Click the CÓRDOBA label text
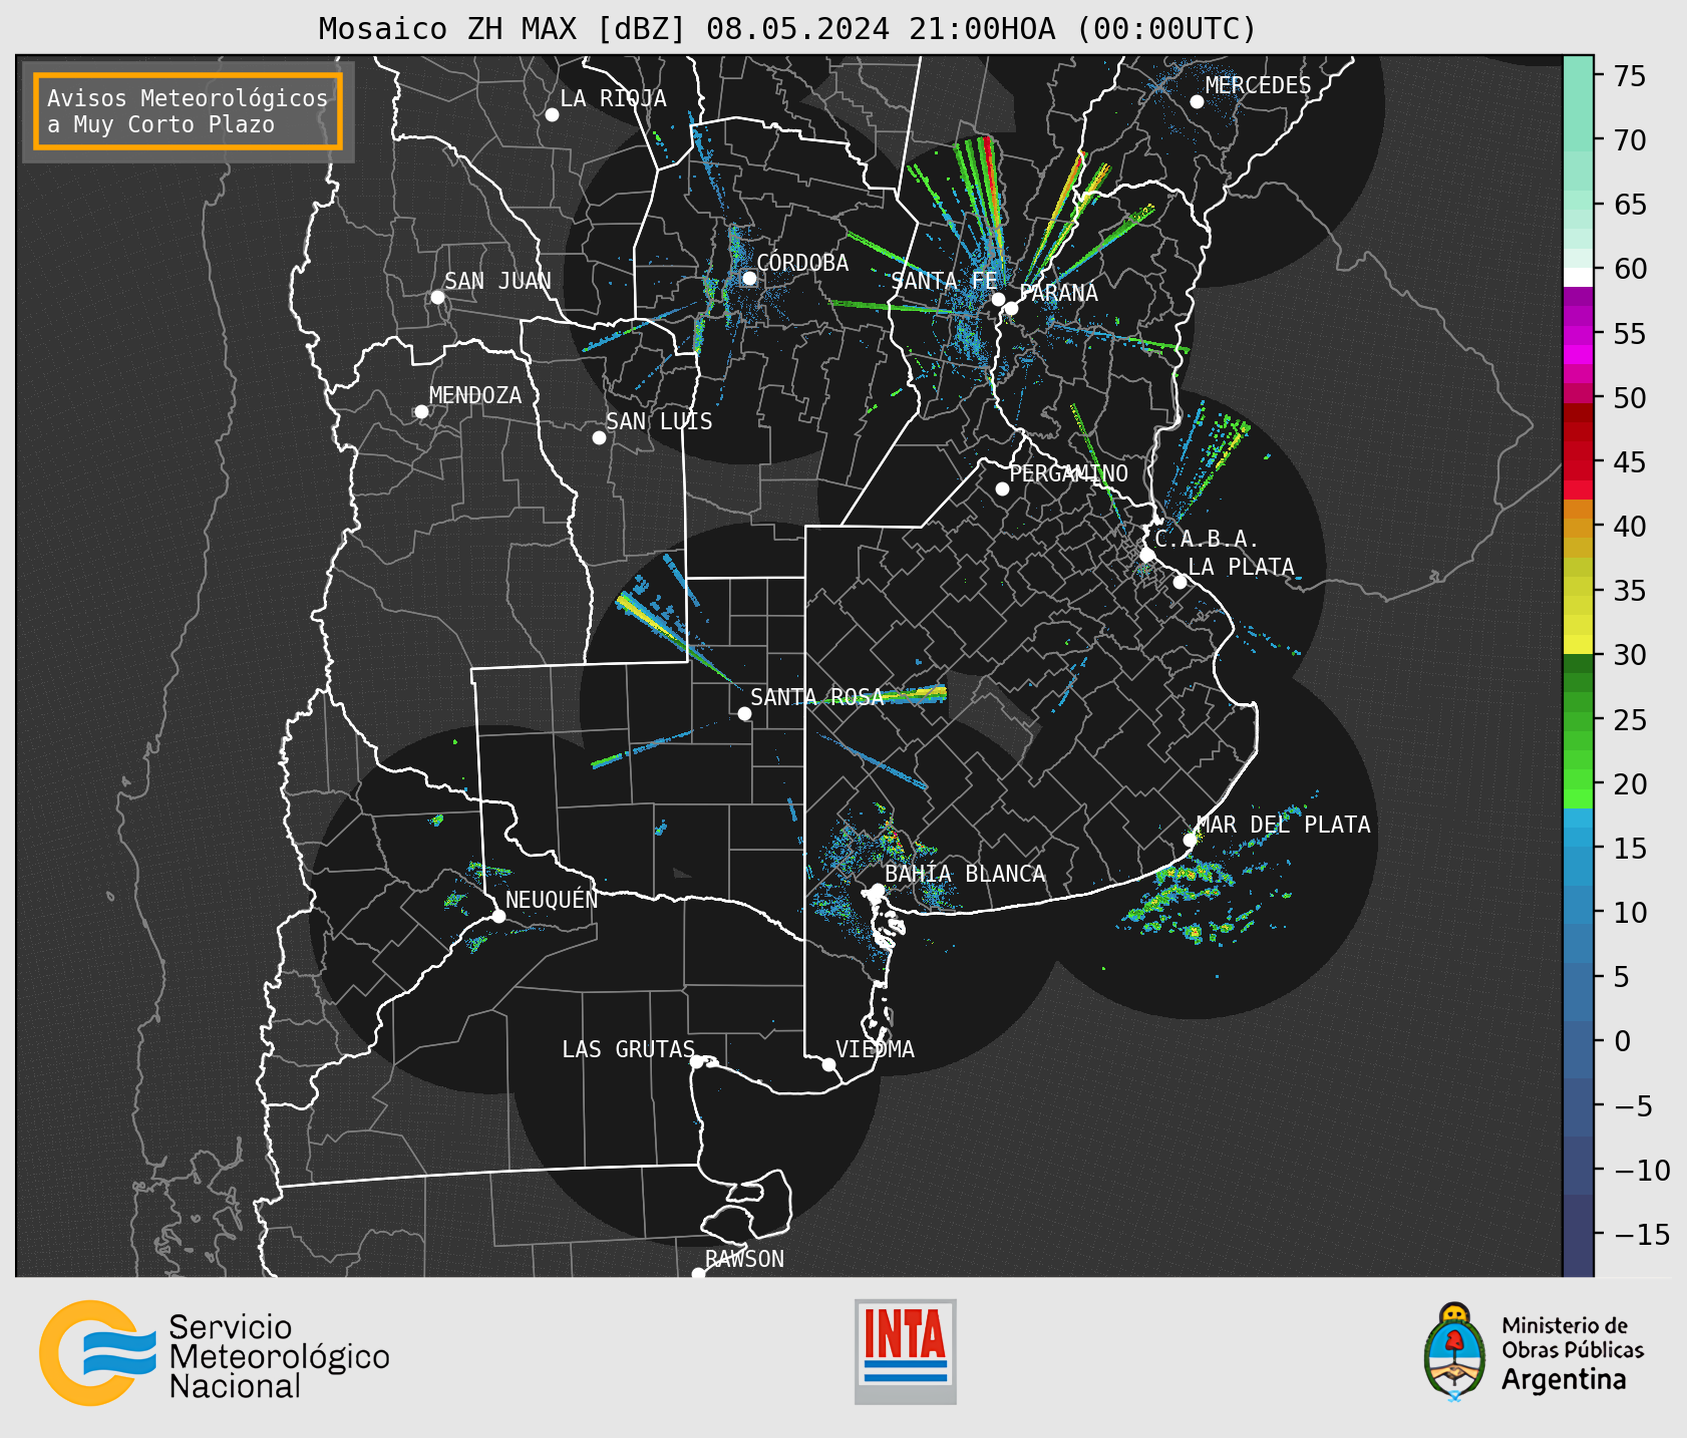 (x=803, y=263)
